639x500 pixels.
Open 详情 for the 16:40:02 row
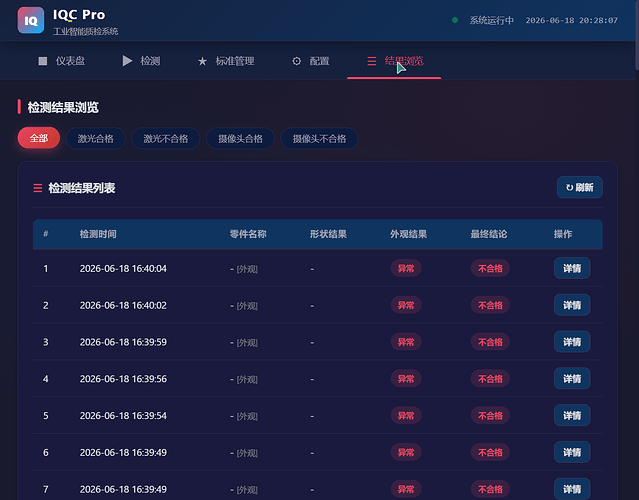[572, 305]
